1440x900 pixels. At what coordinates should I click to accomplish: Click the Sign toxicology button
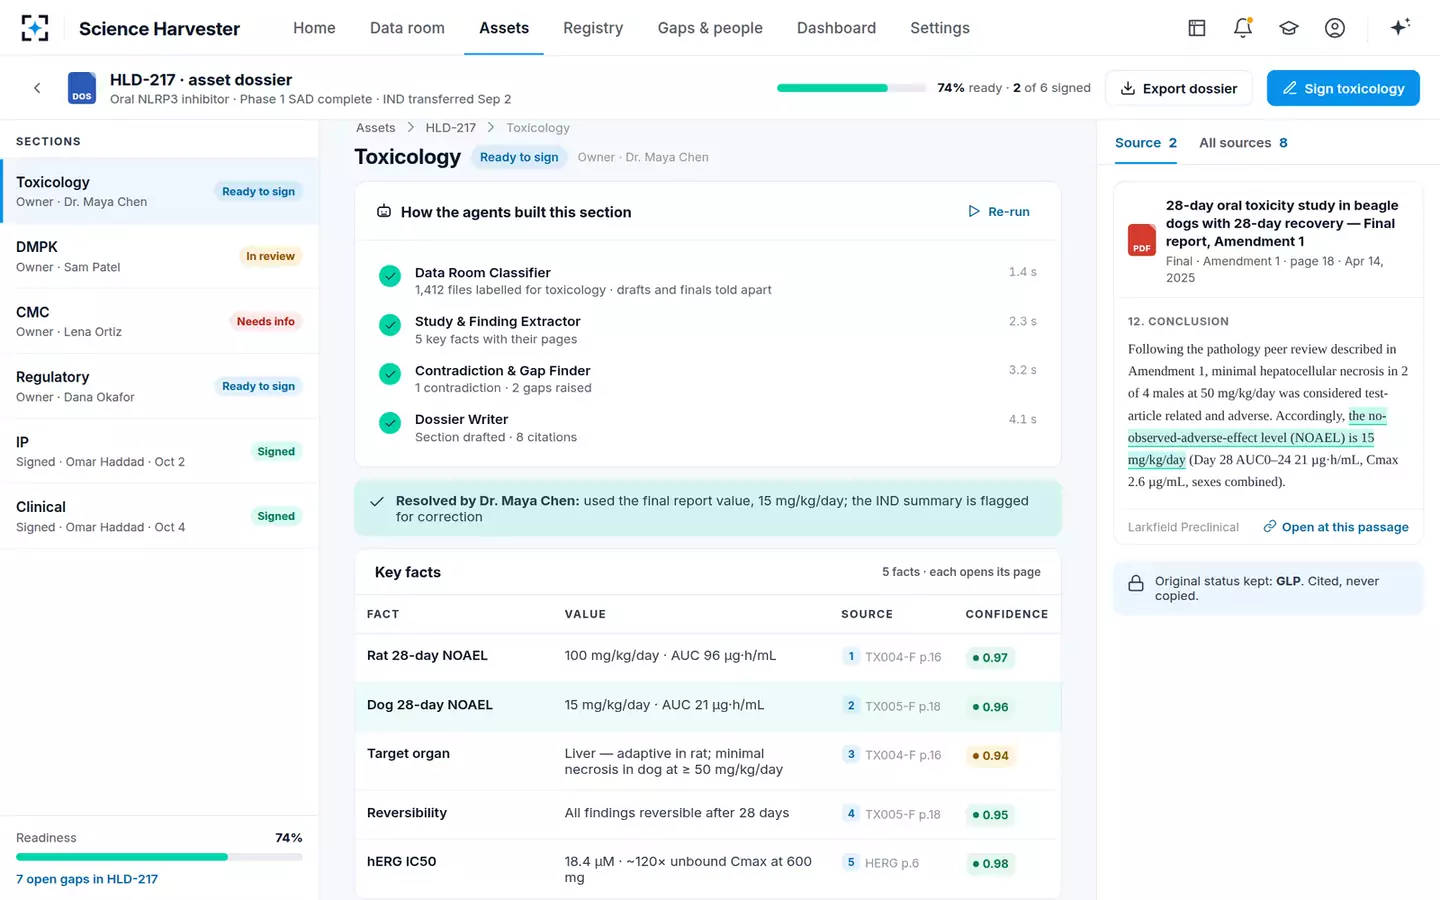1343,88
